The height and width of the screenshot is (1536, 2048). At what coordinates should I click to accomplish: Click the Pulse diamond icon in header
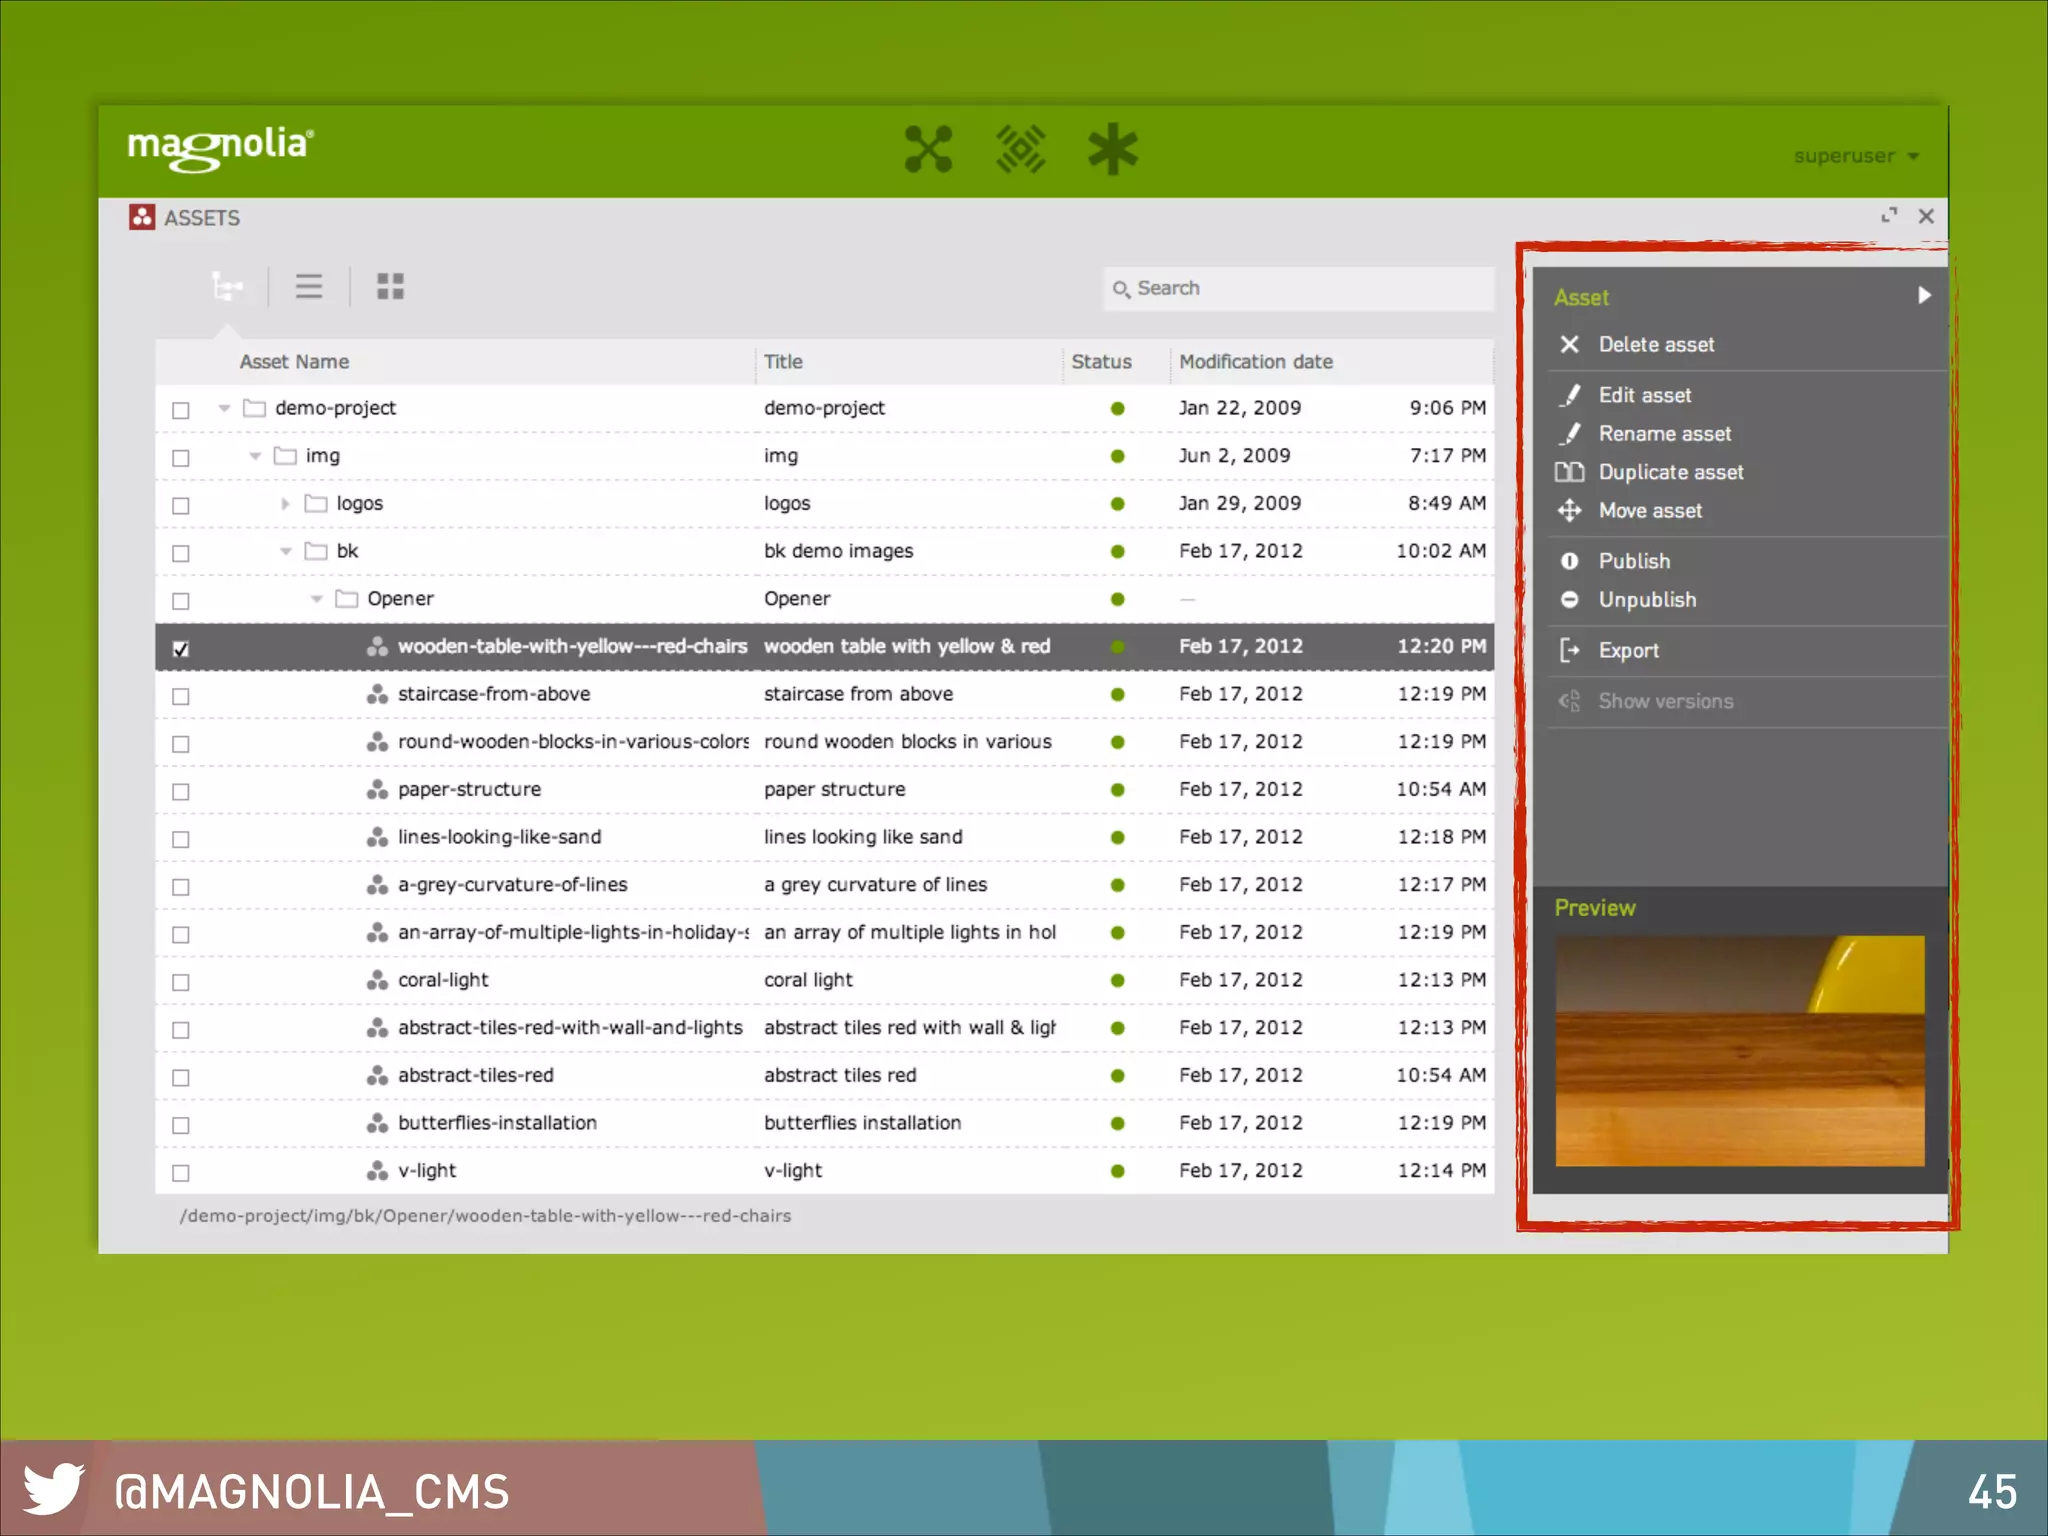pos(1020,150)
